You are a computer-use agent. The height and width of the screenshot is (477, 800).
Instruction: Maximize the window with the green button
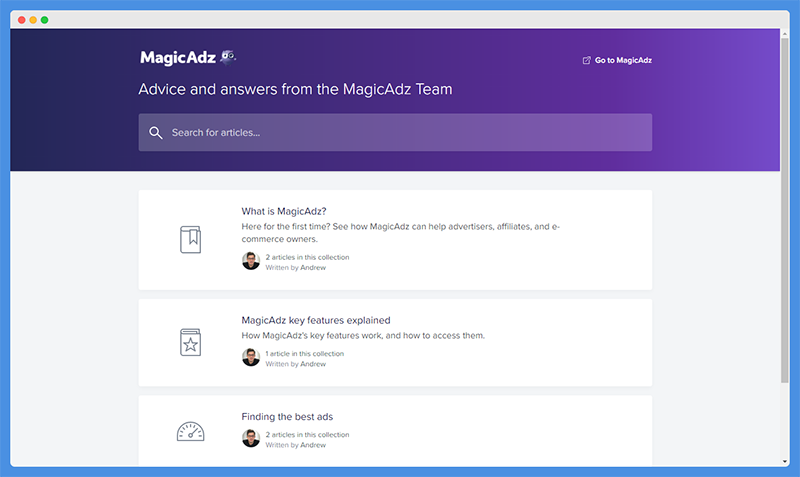click(44, 20)
